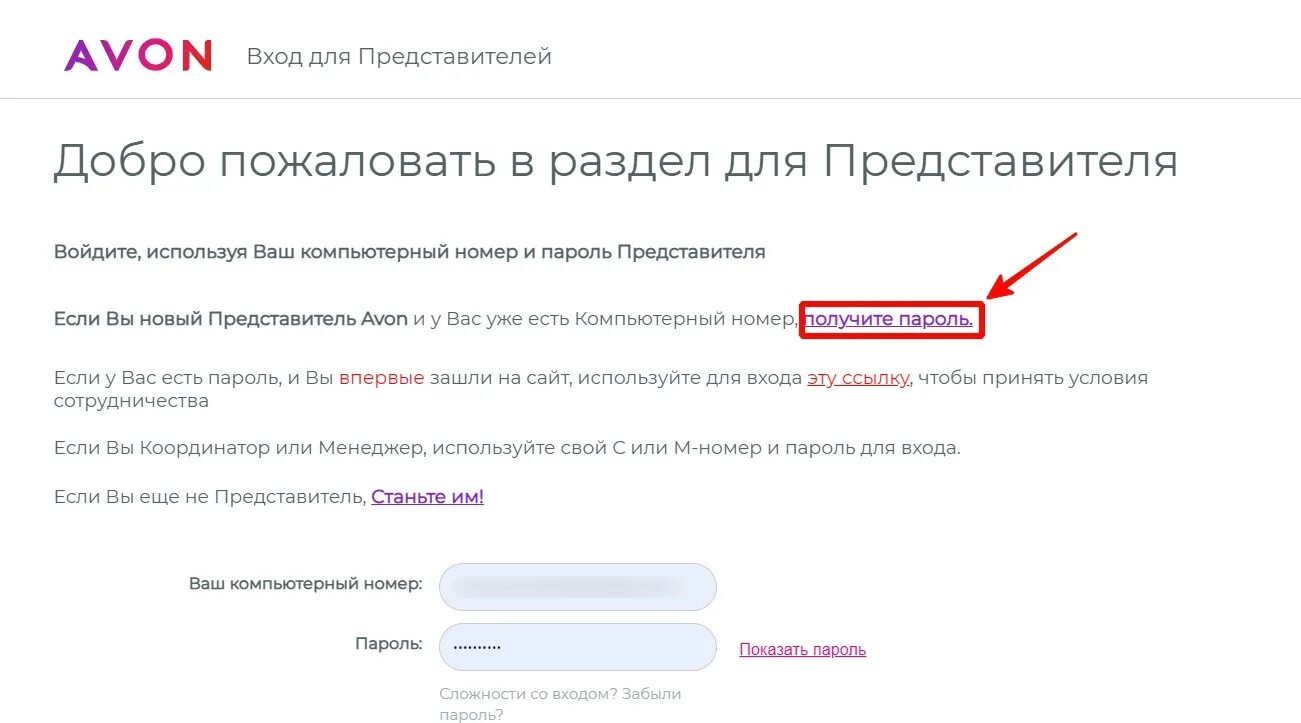The image size is (1301, 723).
Task: Click "Показать пароль" to reveal password
Action: tap(803, 650)
